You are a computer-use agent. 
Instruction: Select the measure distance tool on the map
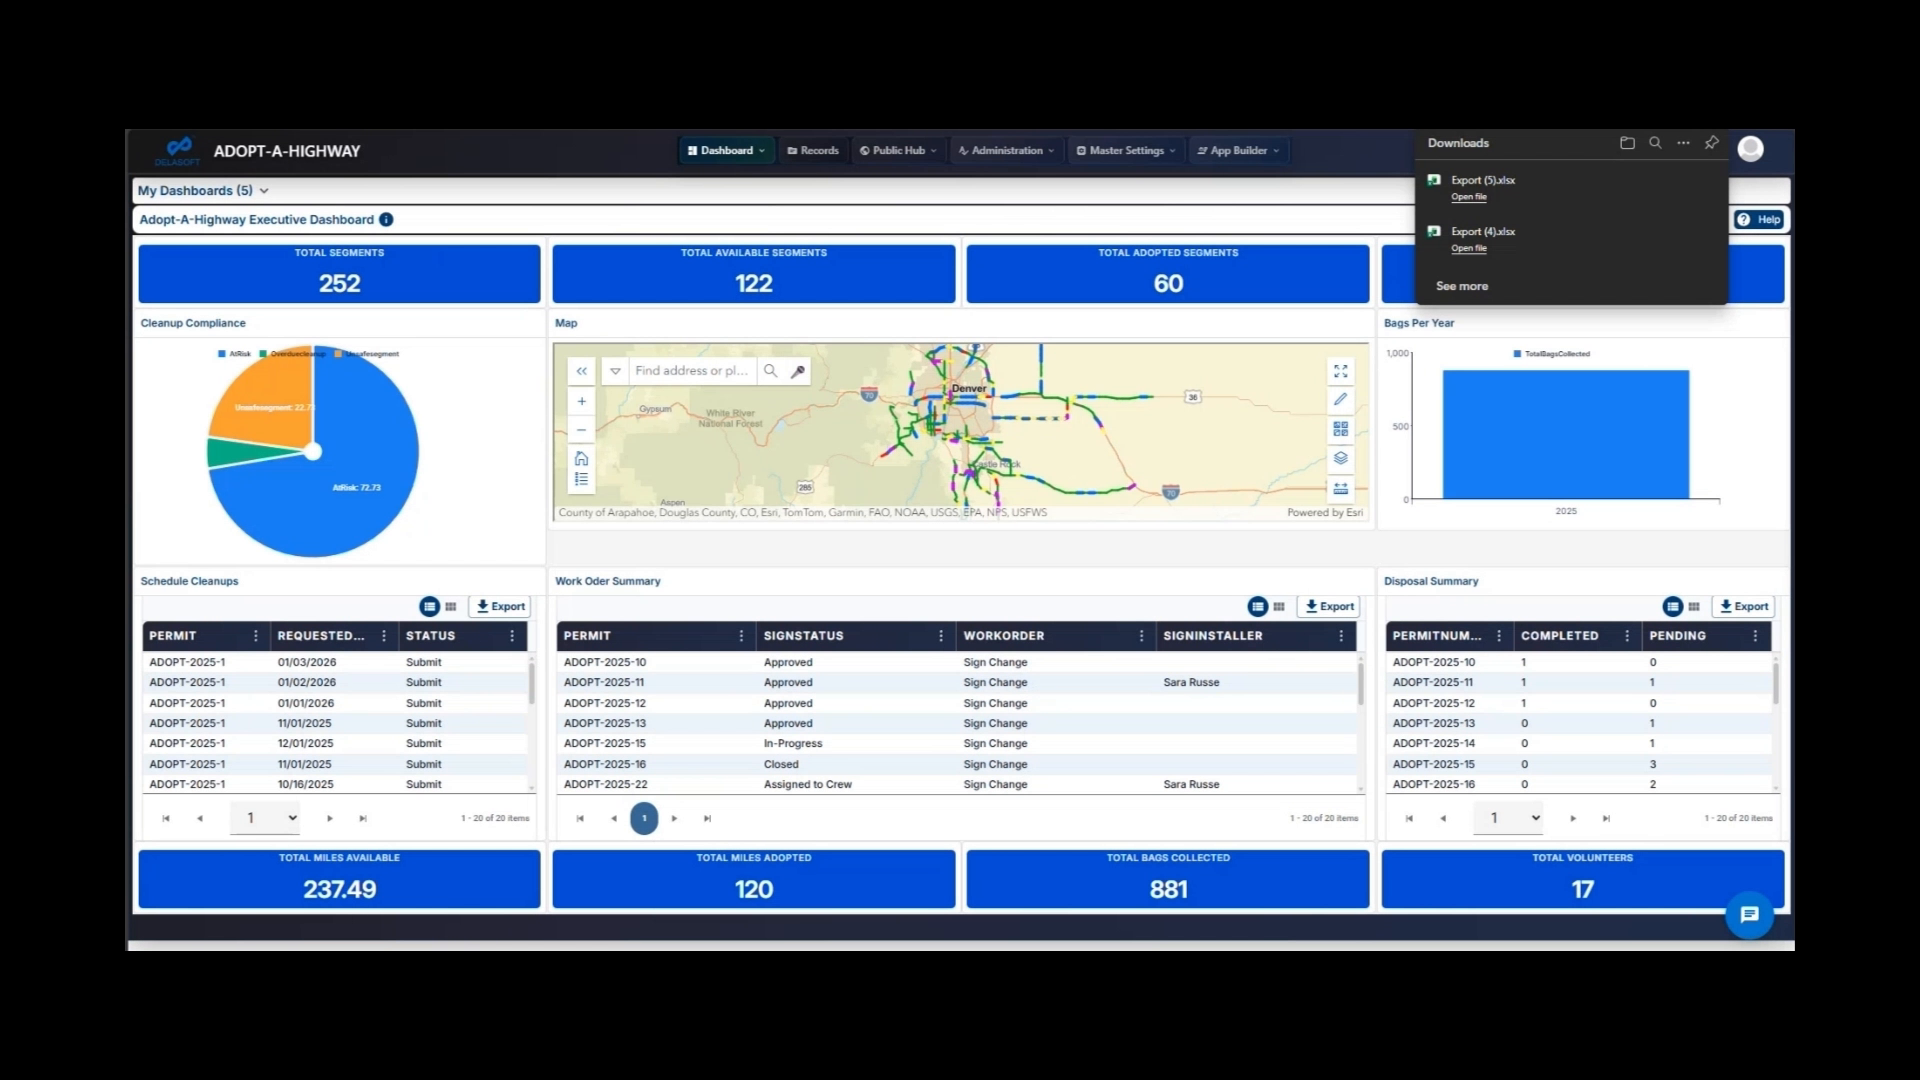(x=1340, y=489)
